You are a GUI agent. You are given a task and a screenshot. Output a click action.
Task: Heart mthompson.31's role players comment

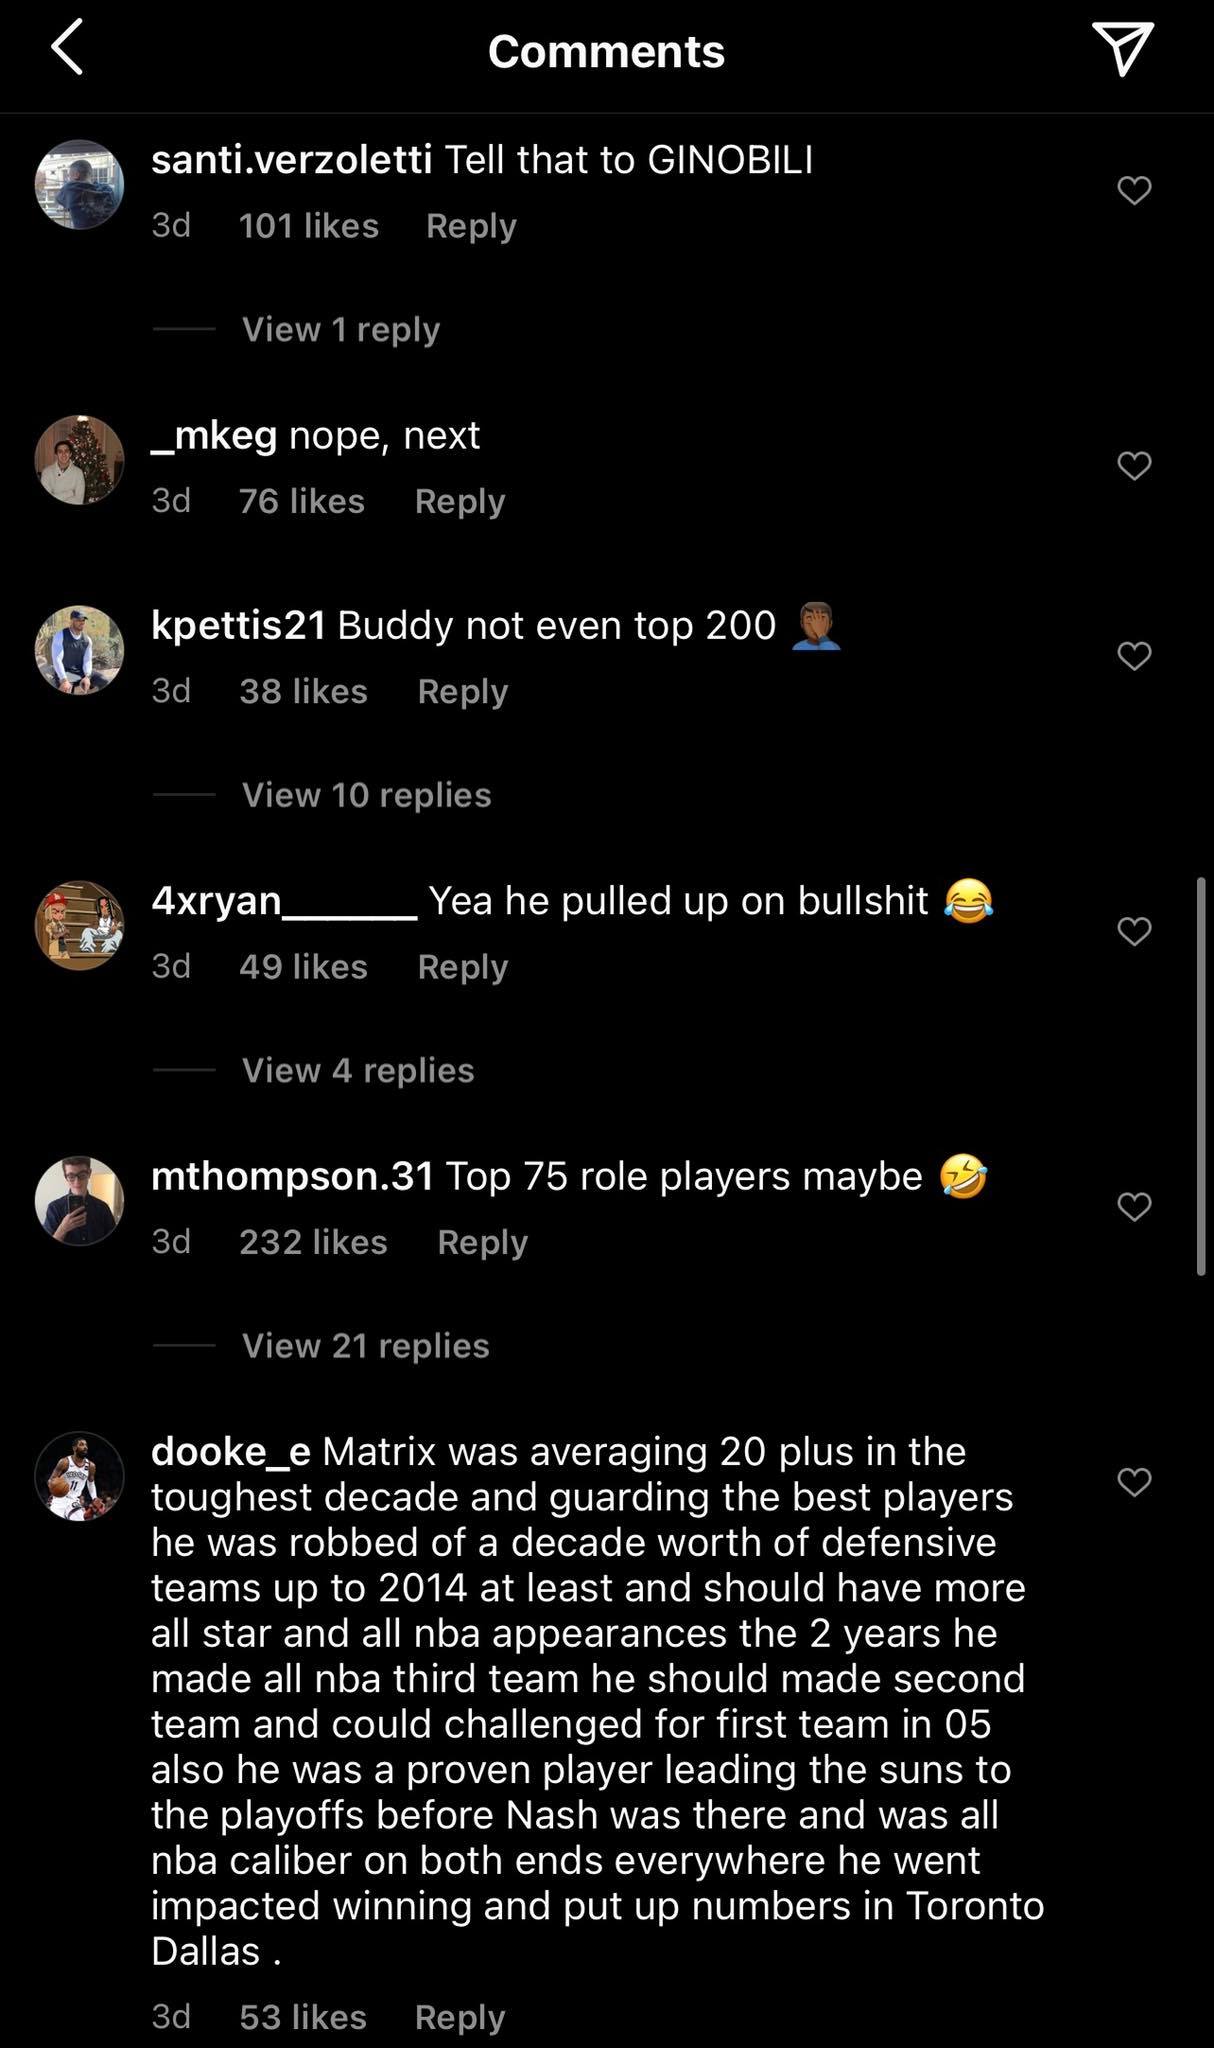point(1134,1206)
